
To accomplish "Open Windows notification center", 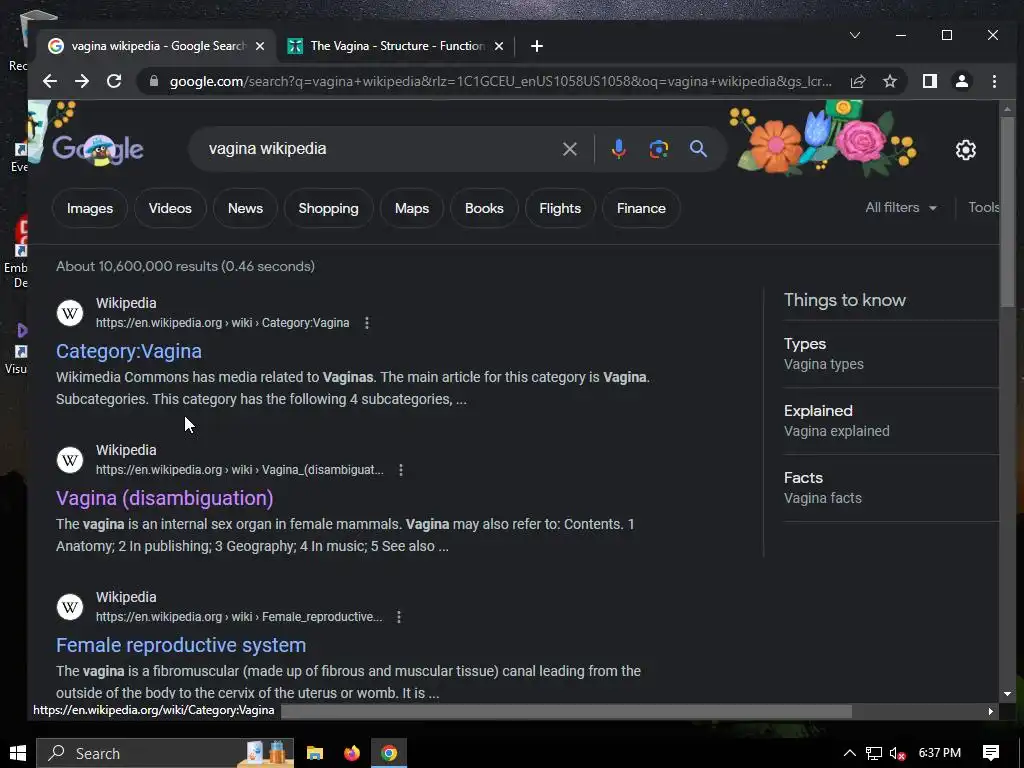I will pos(991,753).
